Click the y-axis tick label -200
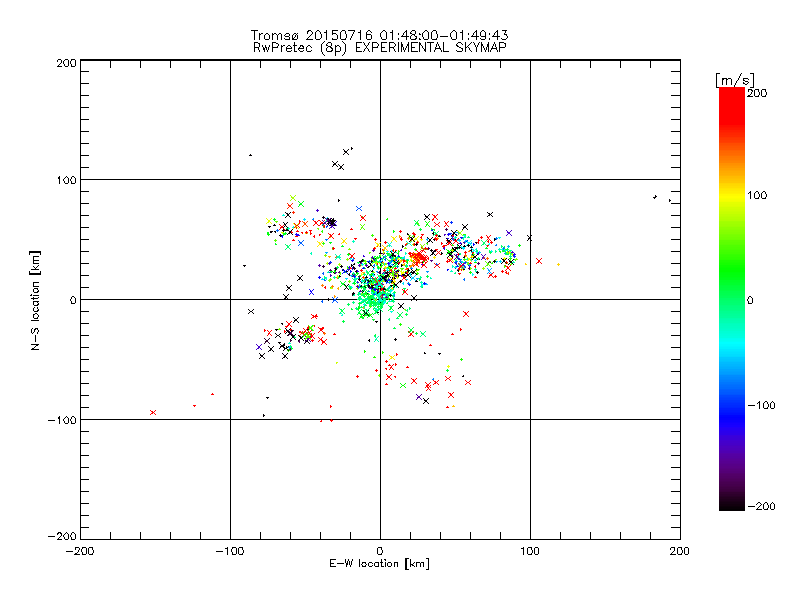Image resolution: width=800 pixels, height=600 pixels. pyautogui.click(x=62, y=536)
